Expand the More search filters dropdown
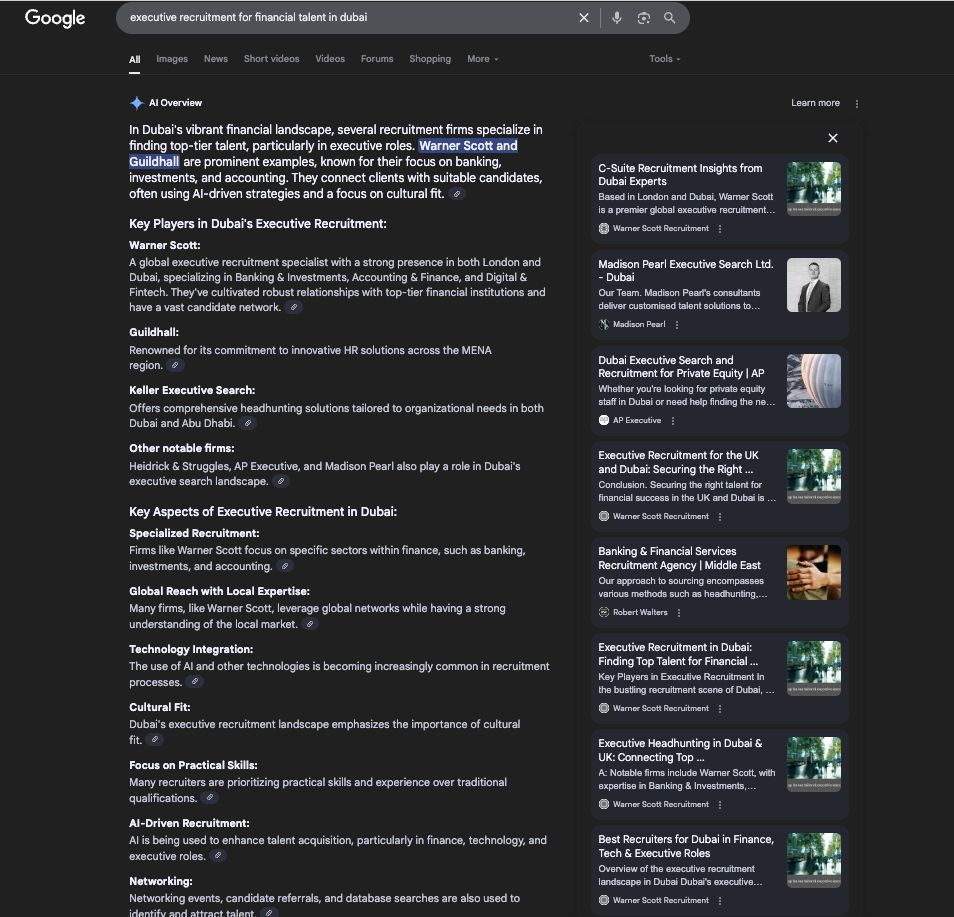954x917 pixels. pyautogui.click(x=482, y=59)
